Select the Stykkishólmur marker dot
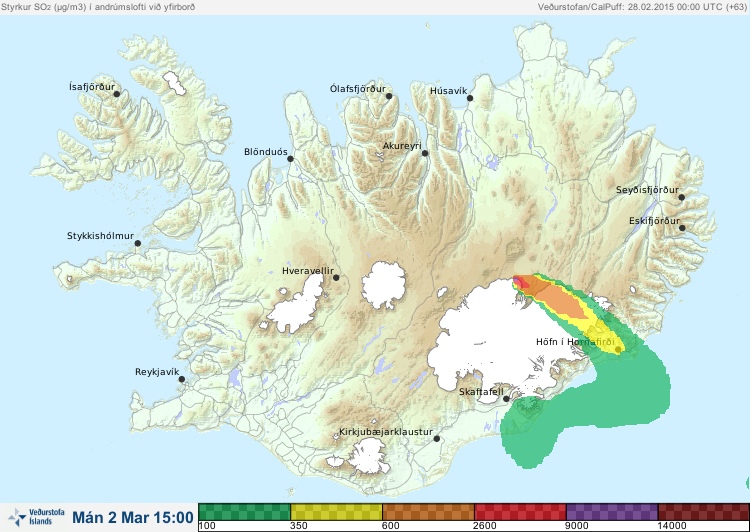Image resolution: width=750 pixels, height=532 pixels. 138,244
